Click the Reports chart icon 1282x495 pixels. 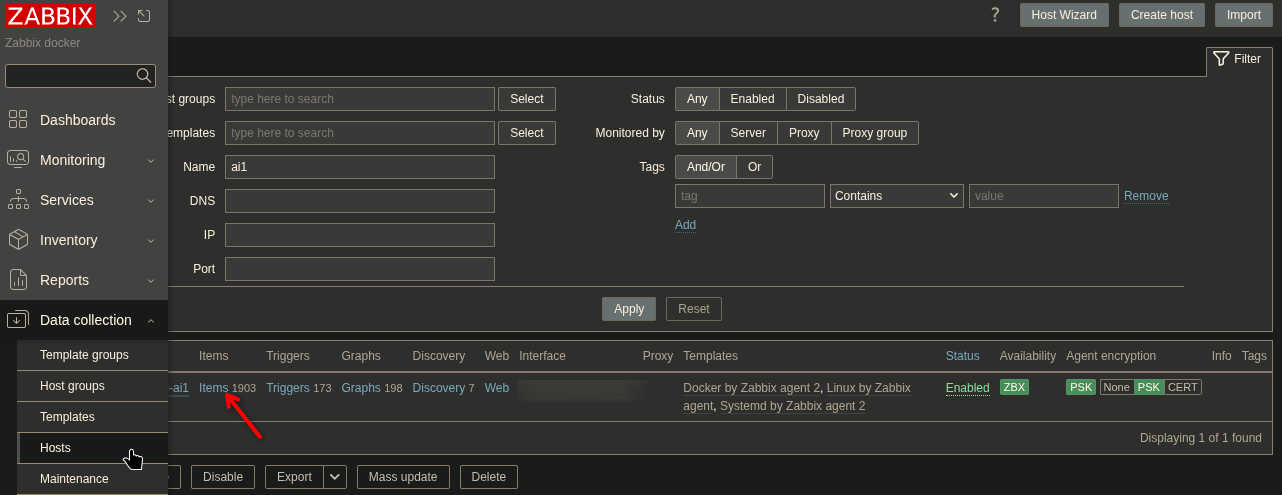tap(18, 280)
